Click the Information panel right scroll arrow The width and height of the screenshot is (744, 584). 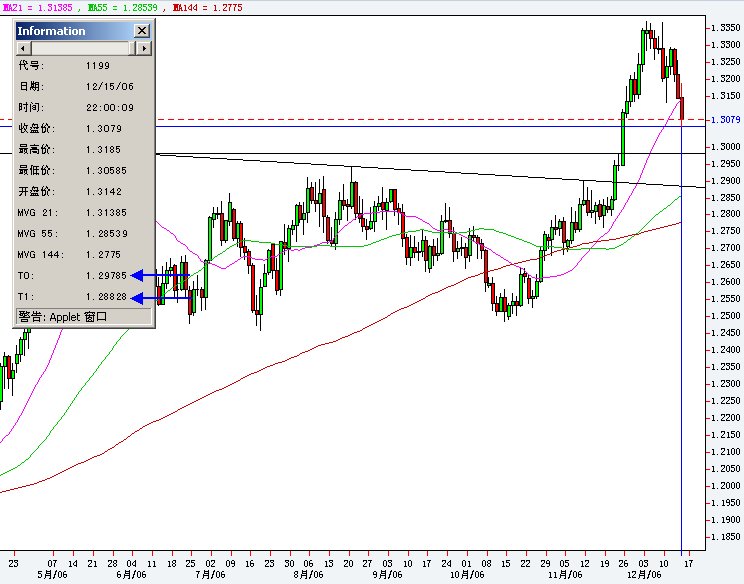(144, 48)
